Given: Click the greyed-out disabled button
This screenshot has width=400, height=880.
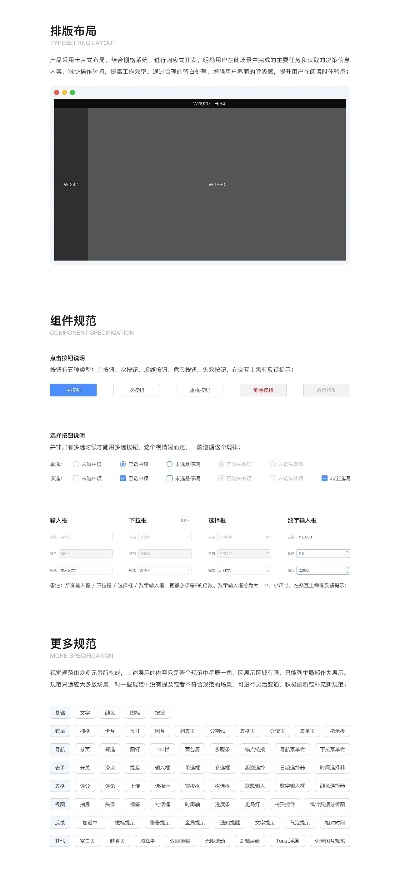Looking at the screenshot, I should pyautogui.click(x=326, y=390).
